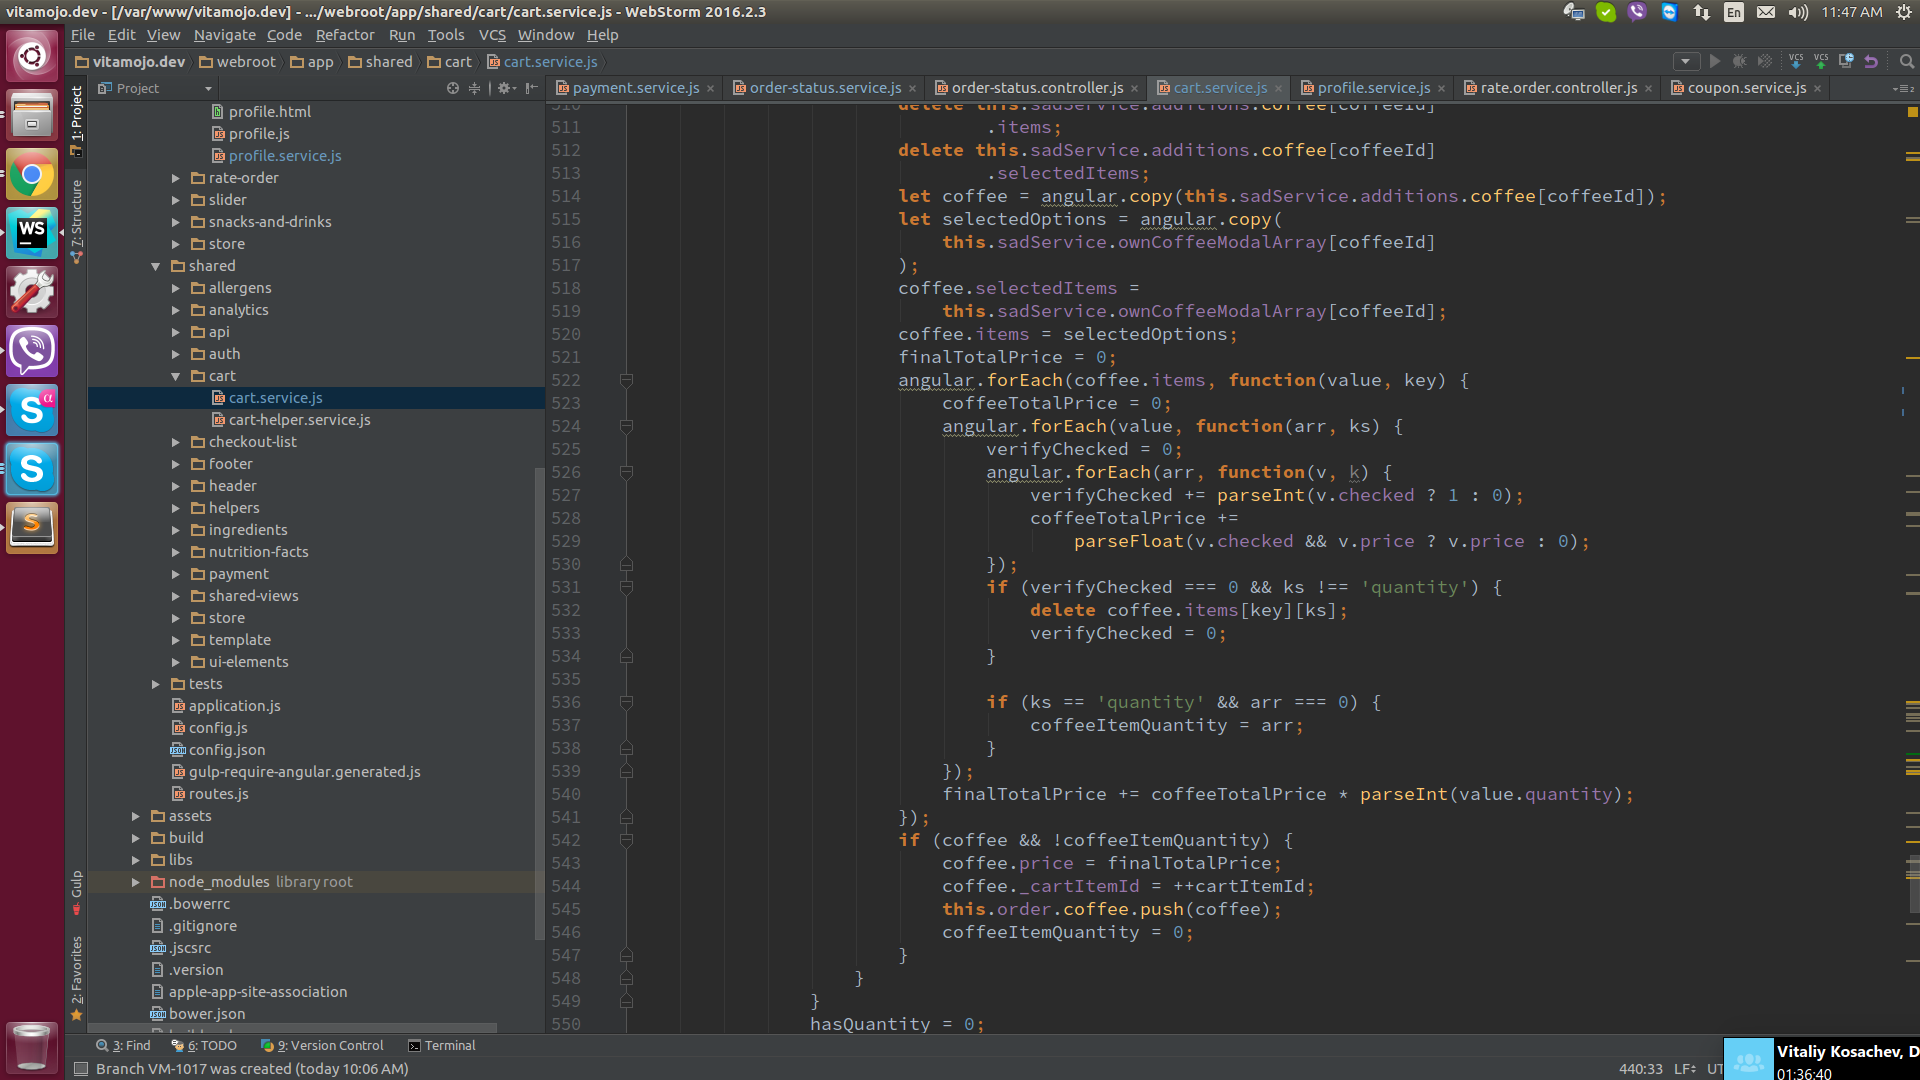Viewport: 1920px width, 1080px height.
Task: Toggle the Favorites tool window button
Action: tap(76, 978)
